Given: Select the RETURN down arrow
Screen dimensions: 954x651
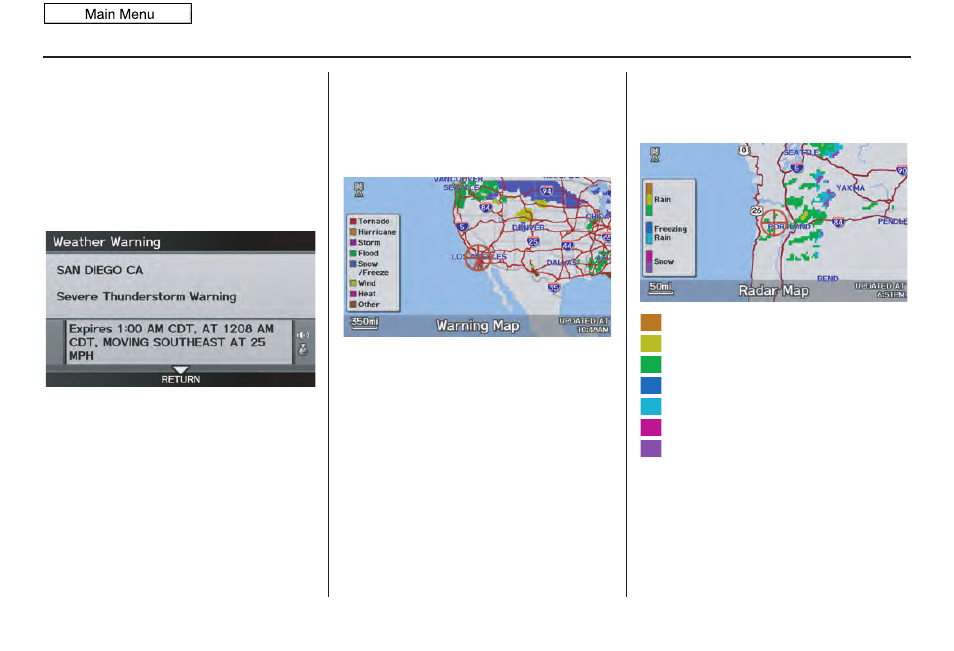Looking at the screenshot, I should pyautogui.click(x=181, y=369).
